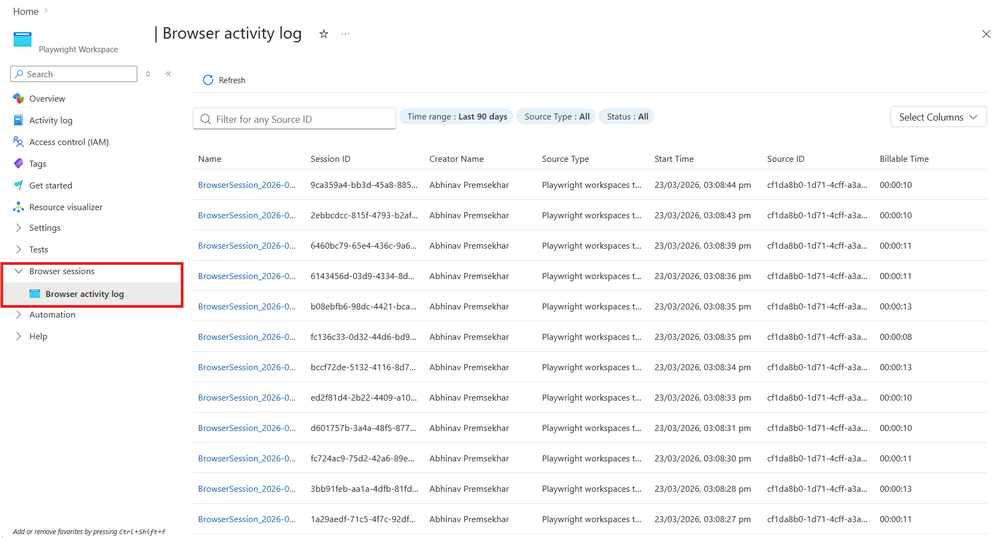
Task: Focus the Filter for any Source ID field
Action: [x=294, y=119]
